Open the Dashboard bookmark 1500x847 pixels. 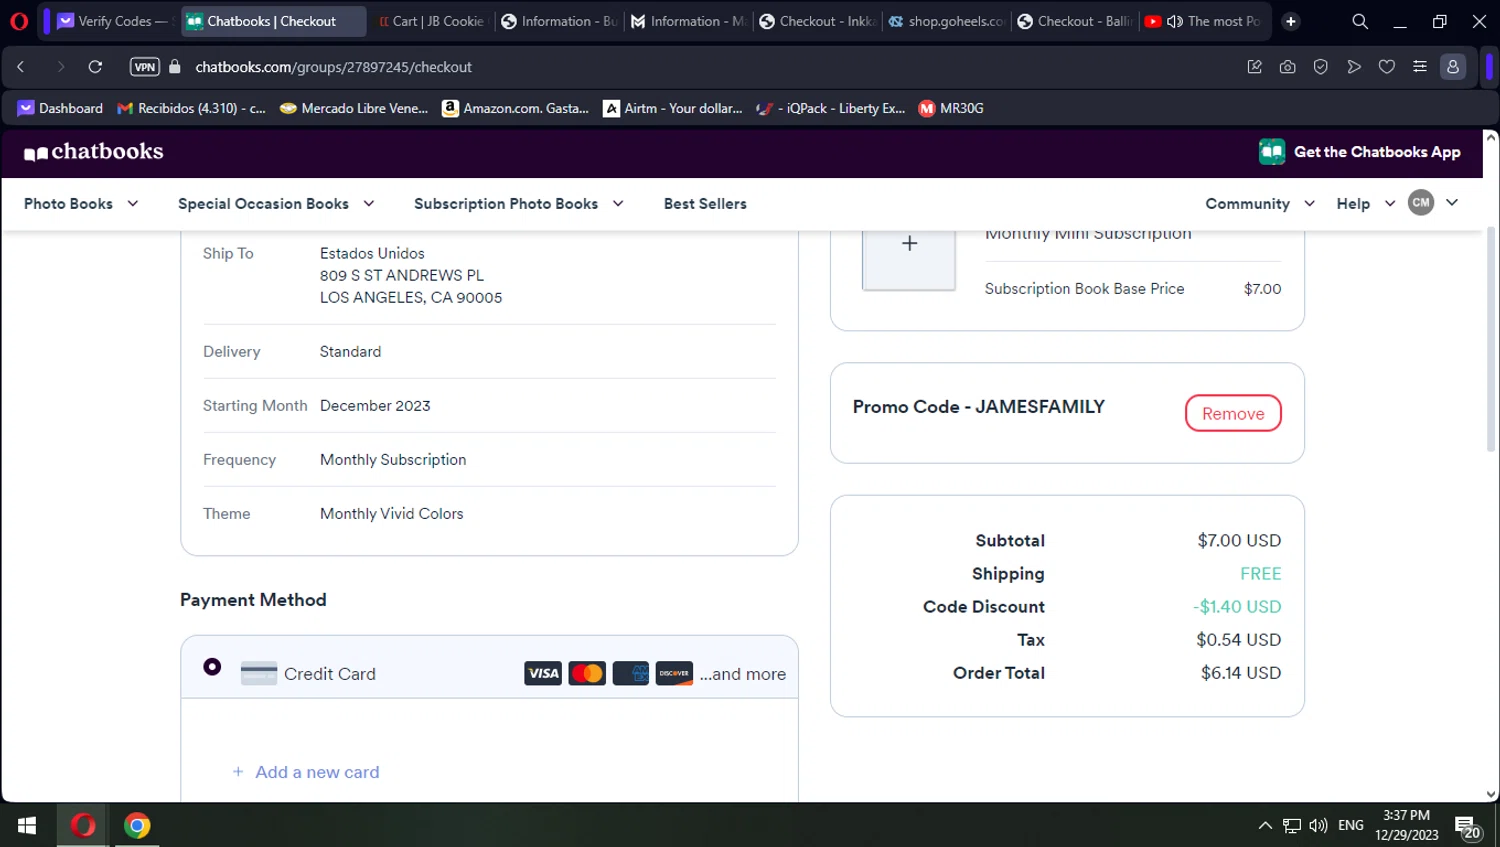coord(60,108)
